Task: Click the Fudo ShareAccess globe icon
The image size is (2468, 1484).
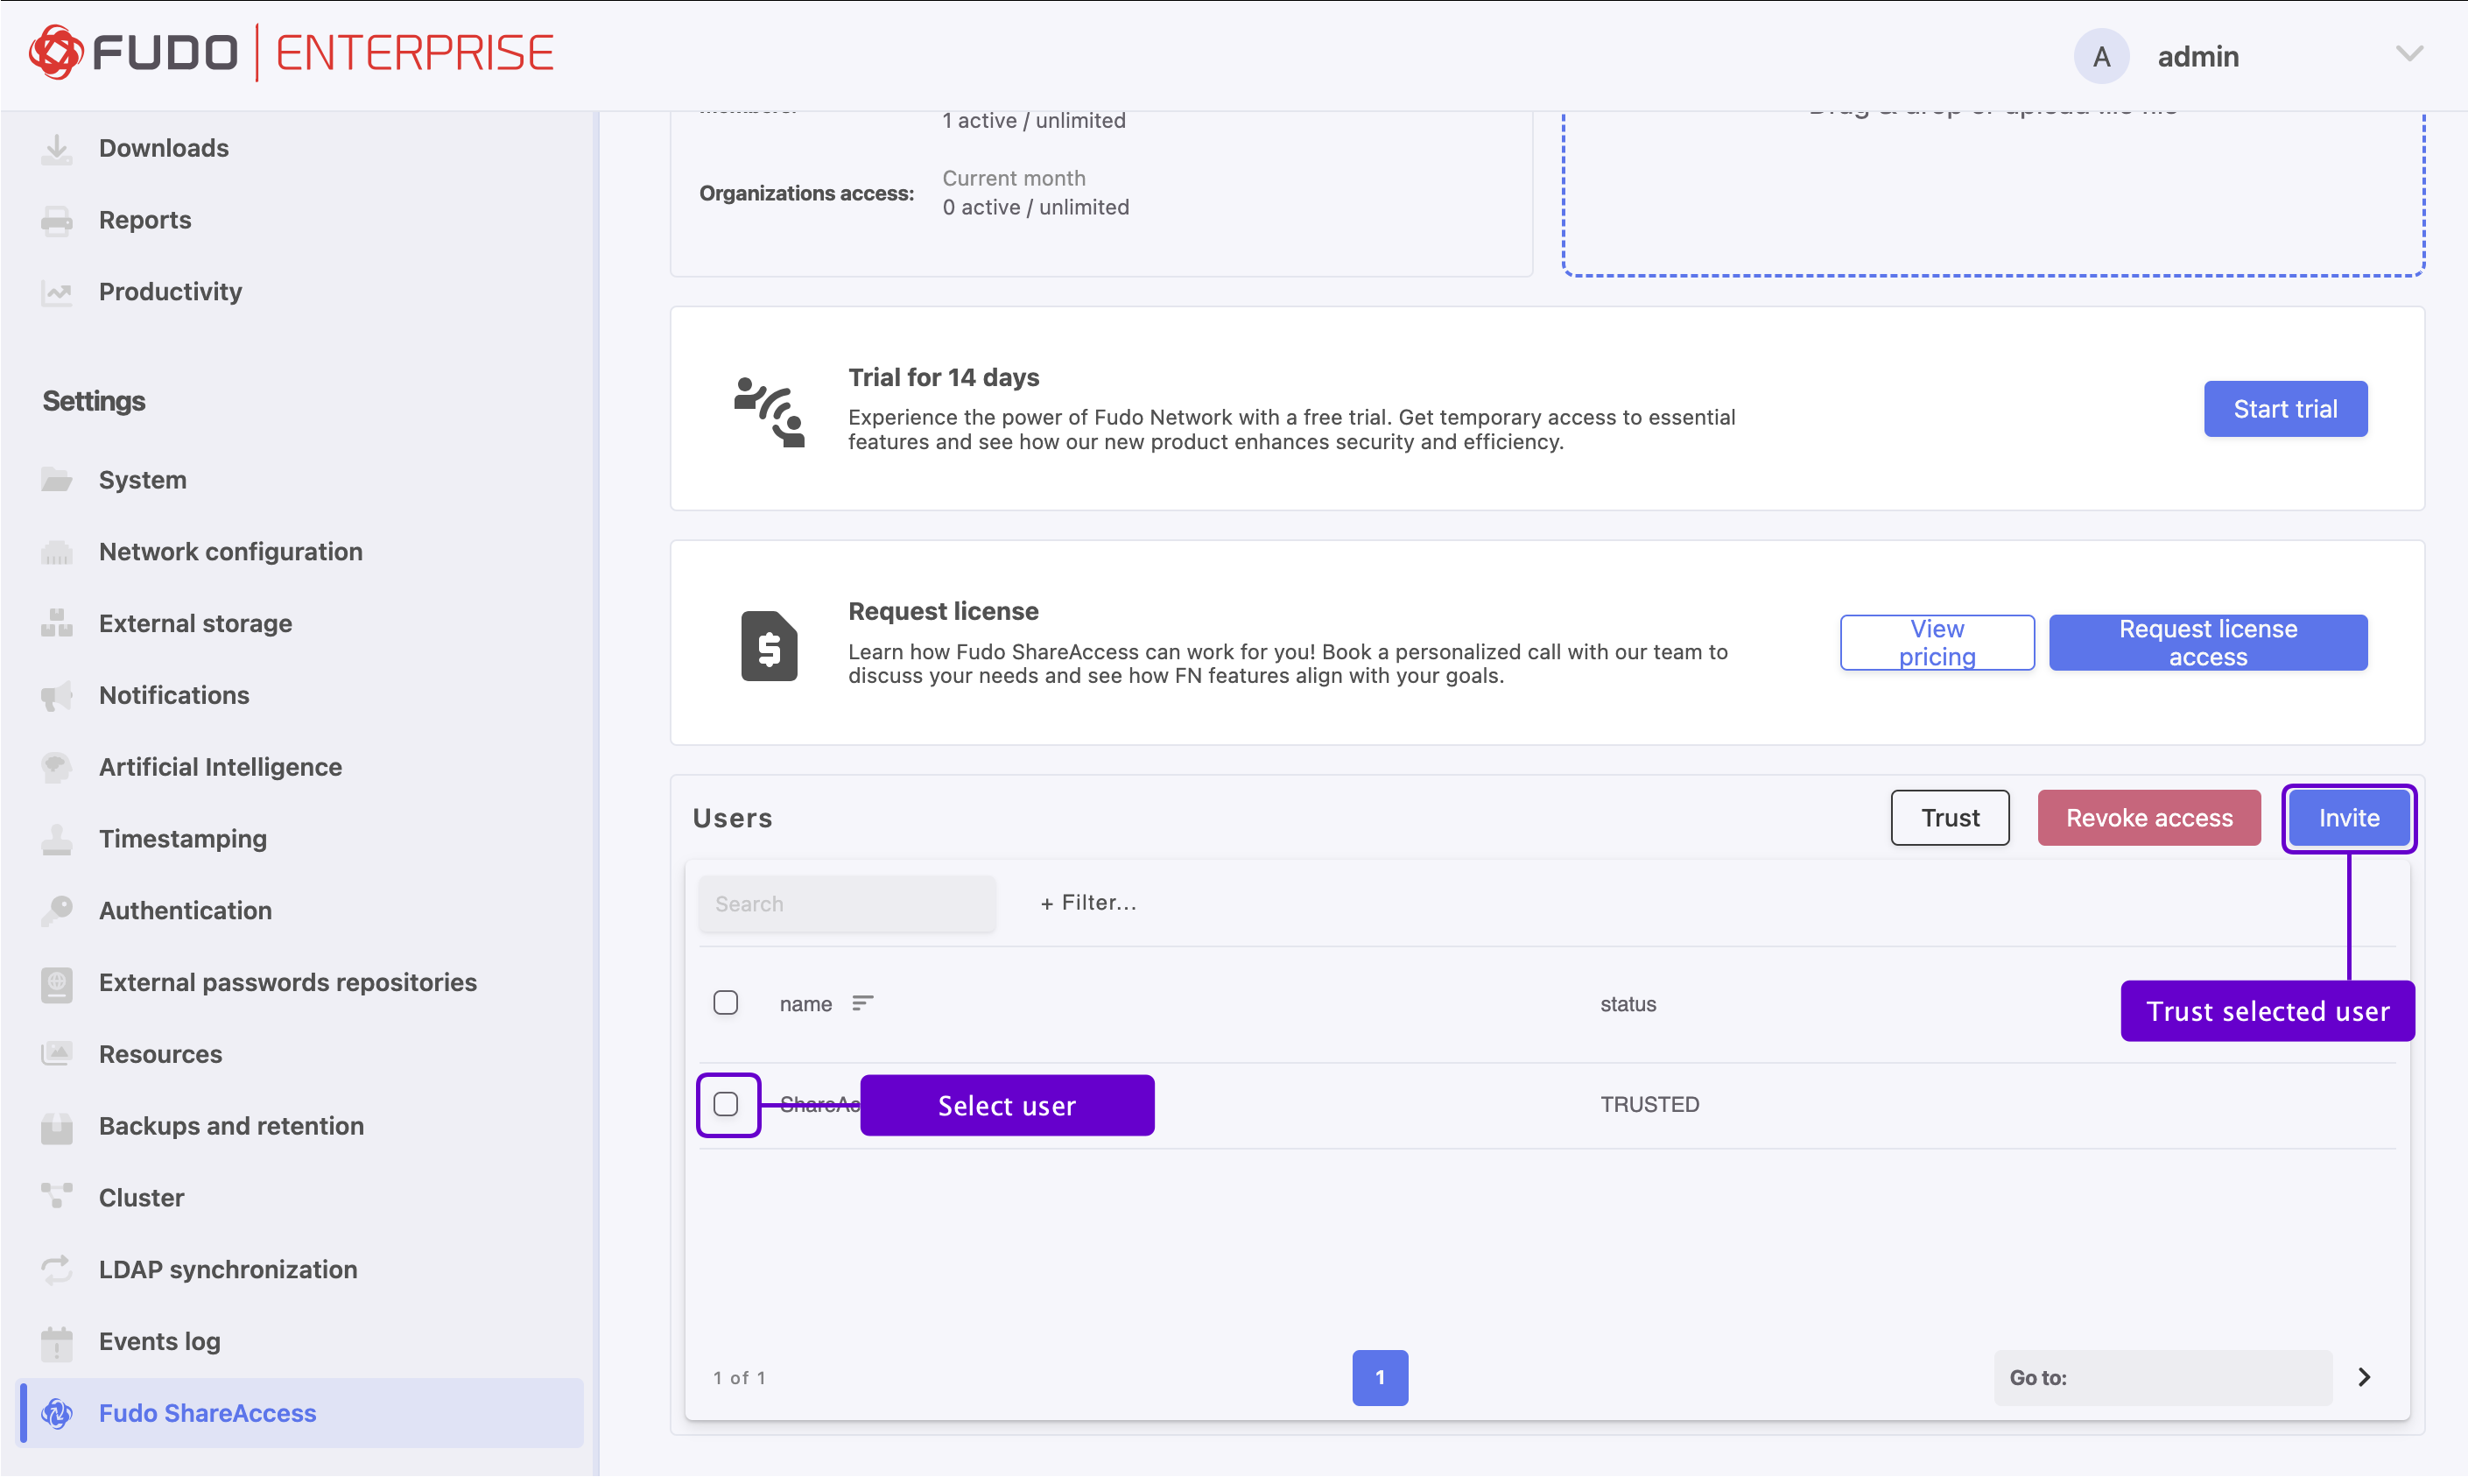Action: click(57, 1414)
